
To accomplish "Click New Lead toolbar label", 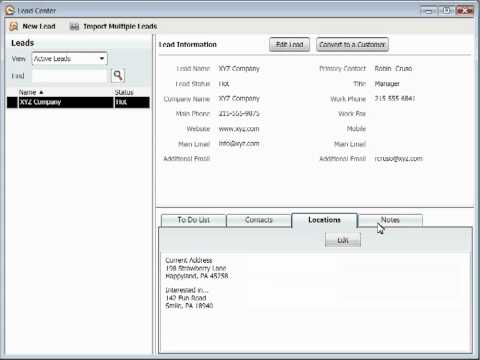I will tap(39, 26).
